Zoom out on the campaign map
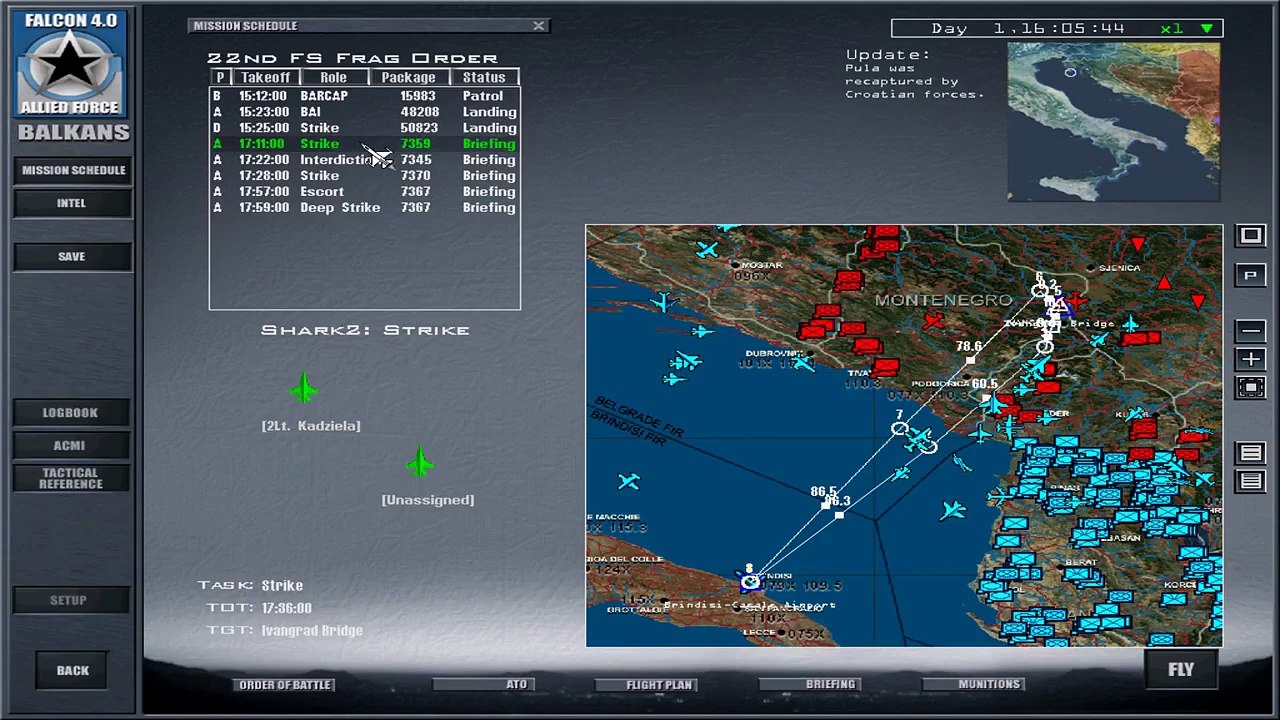Screen dimensions: 1280x720 click(x=1251, y=331)
